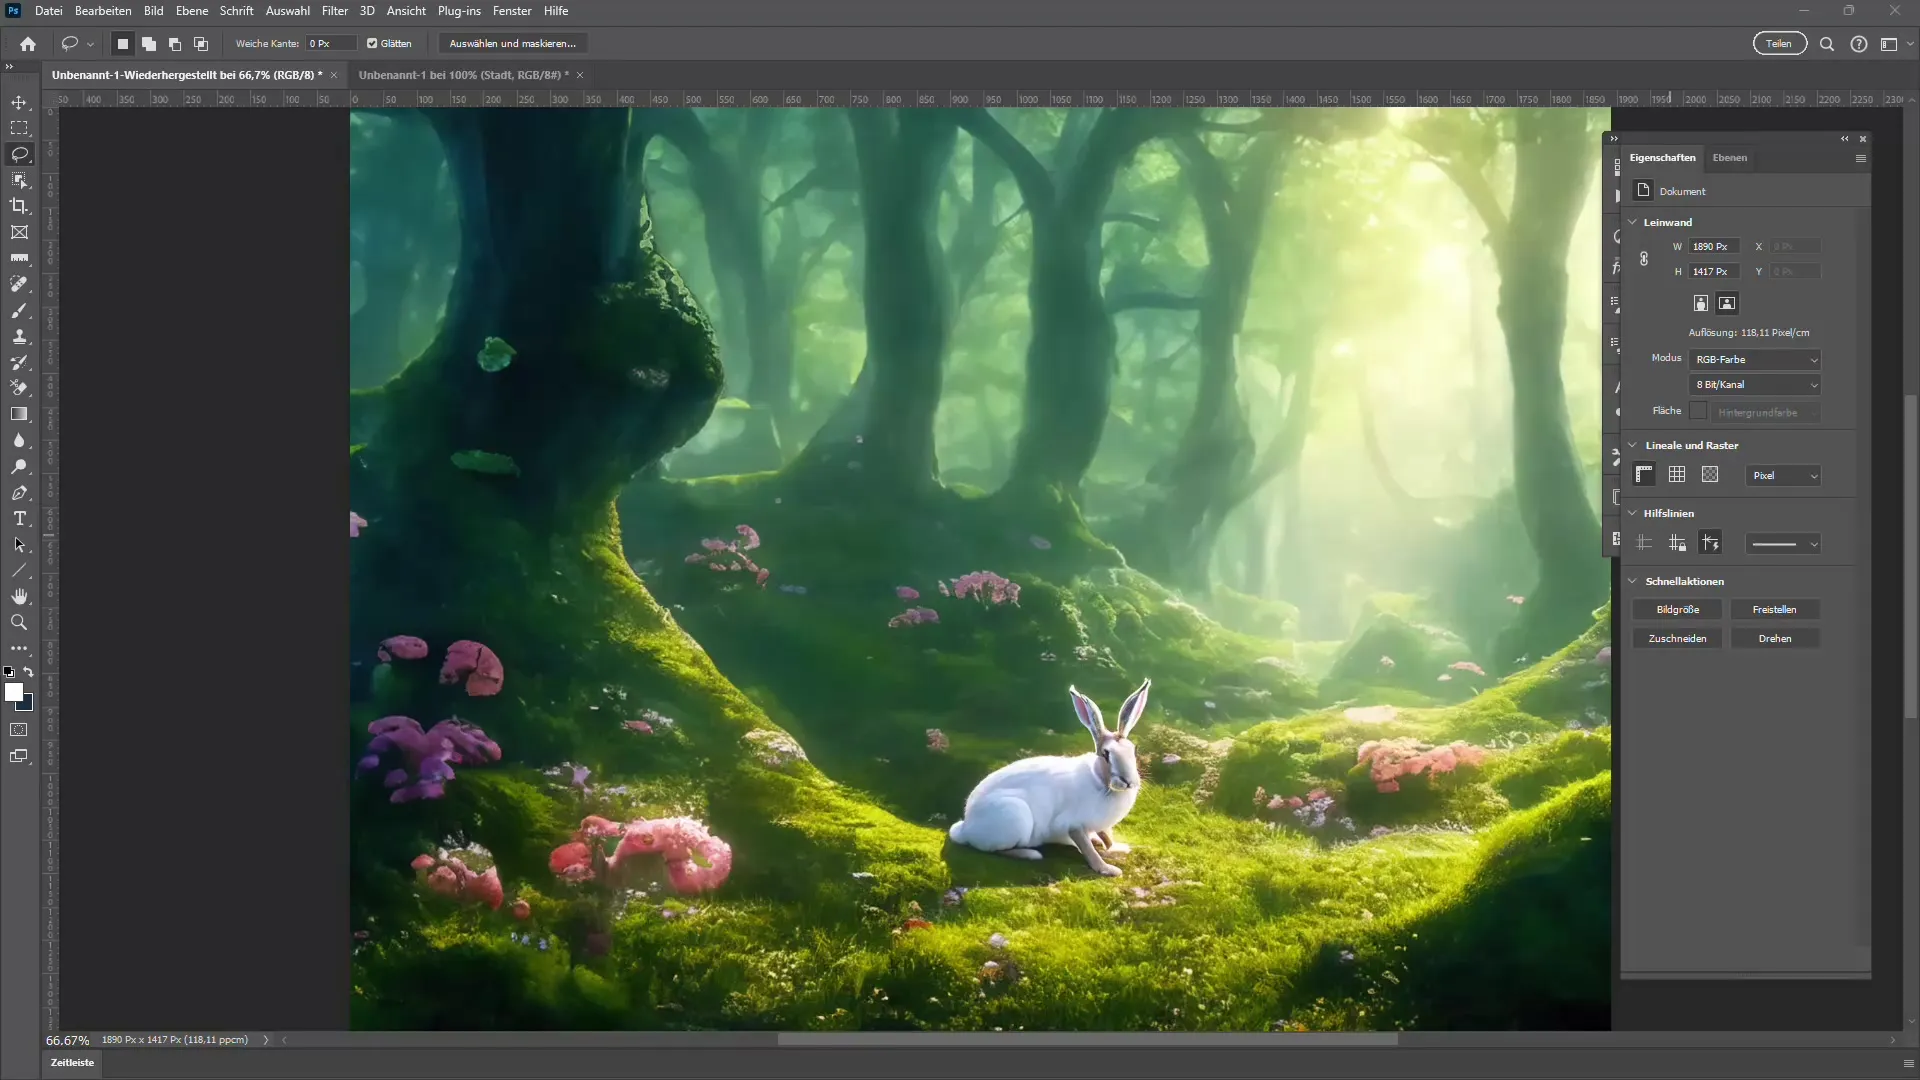Image resolution: width=1920 pixels, height=1080 pixels.
Task: Select the Line tool
Action: pos(19,571)
